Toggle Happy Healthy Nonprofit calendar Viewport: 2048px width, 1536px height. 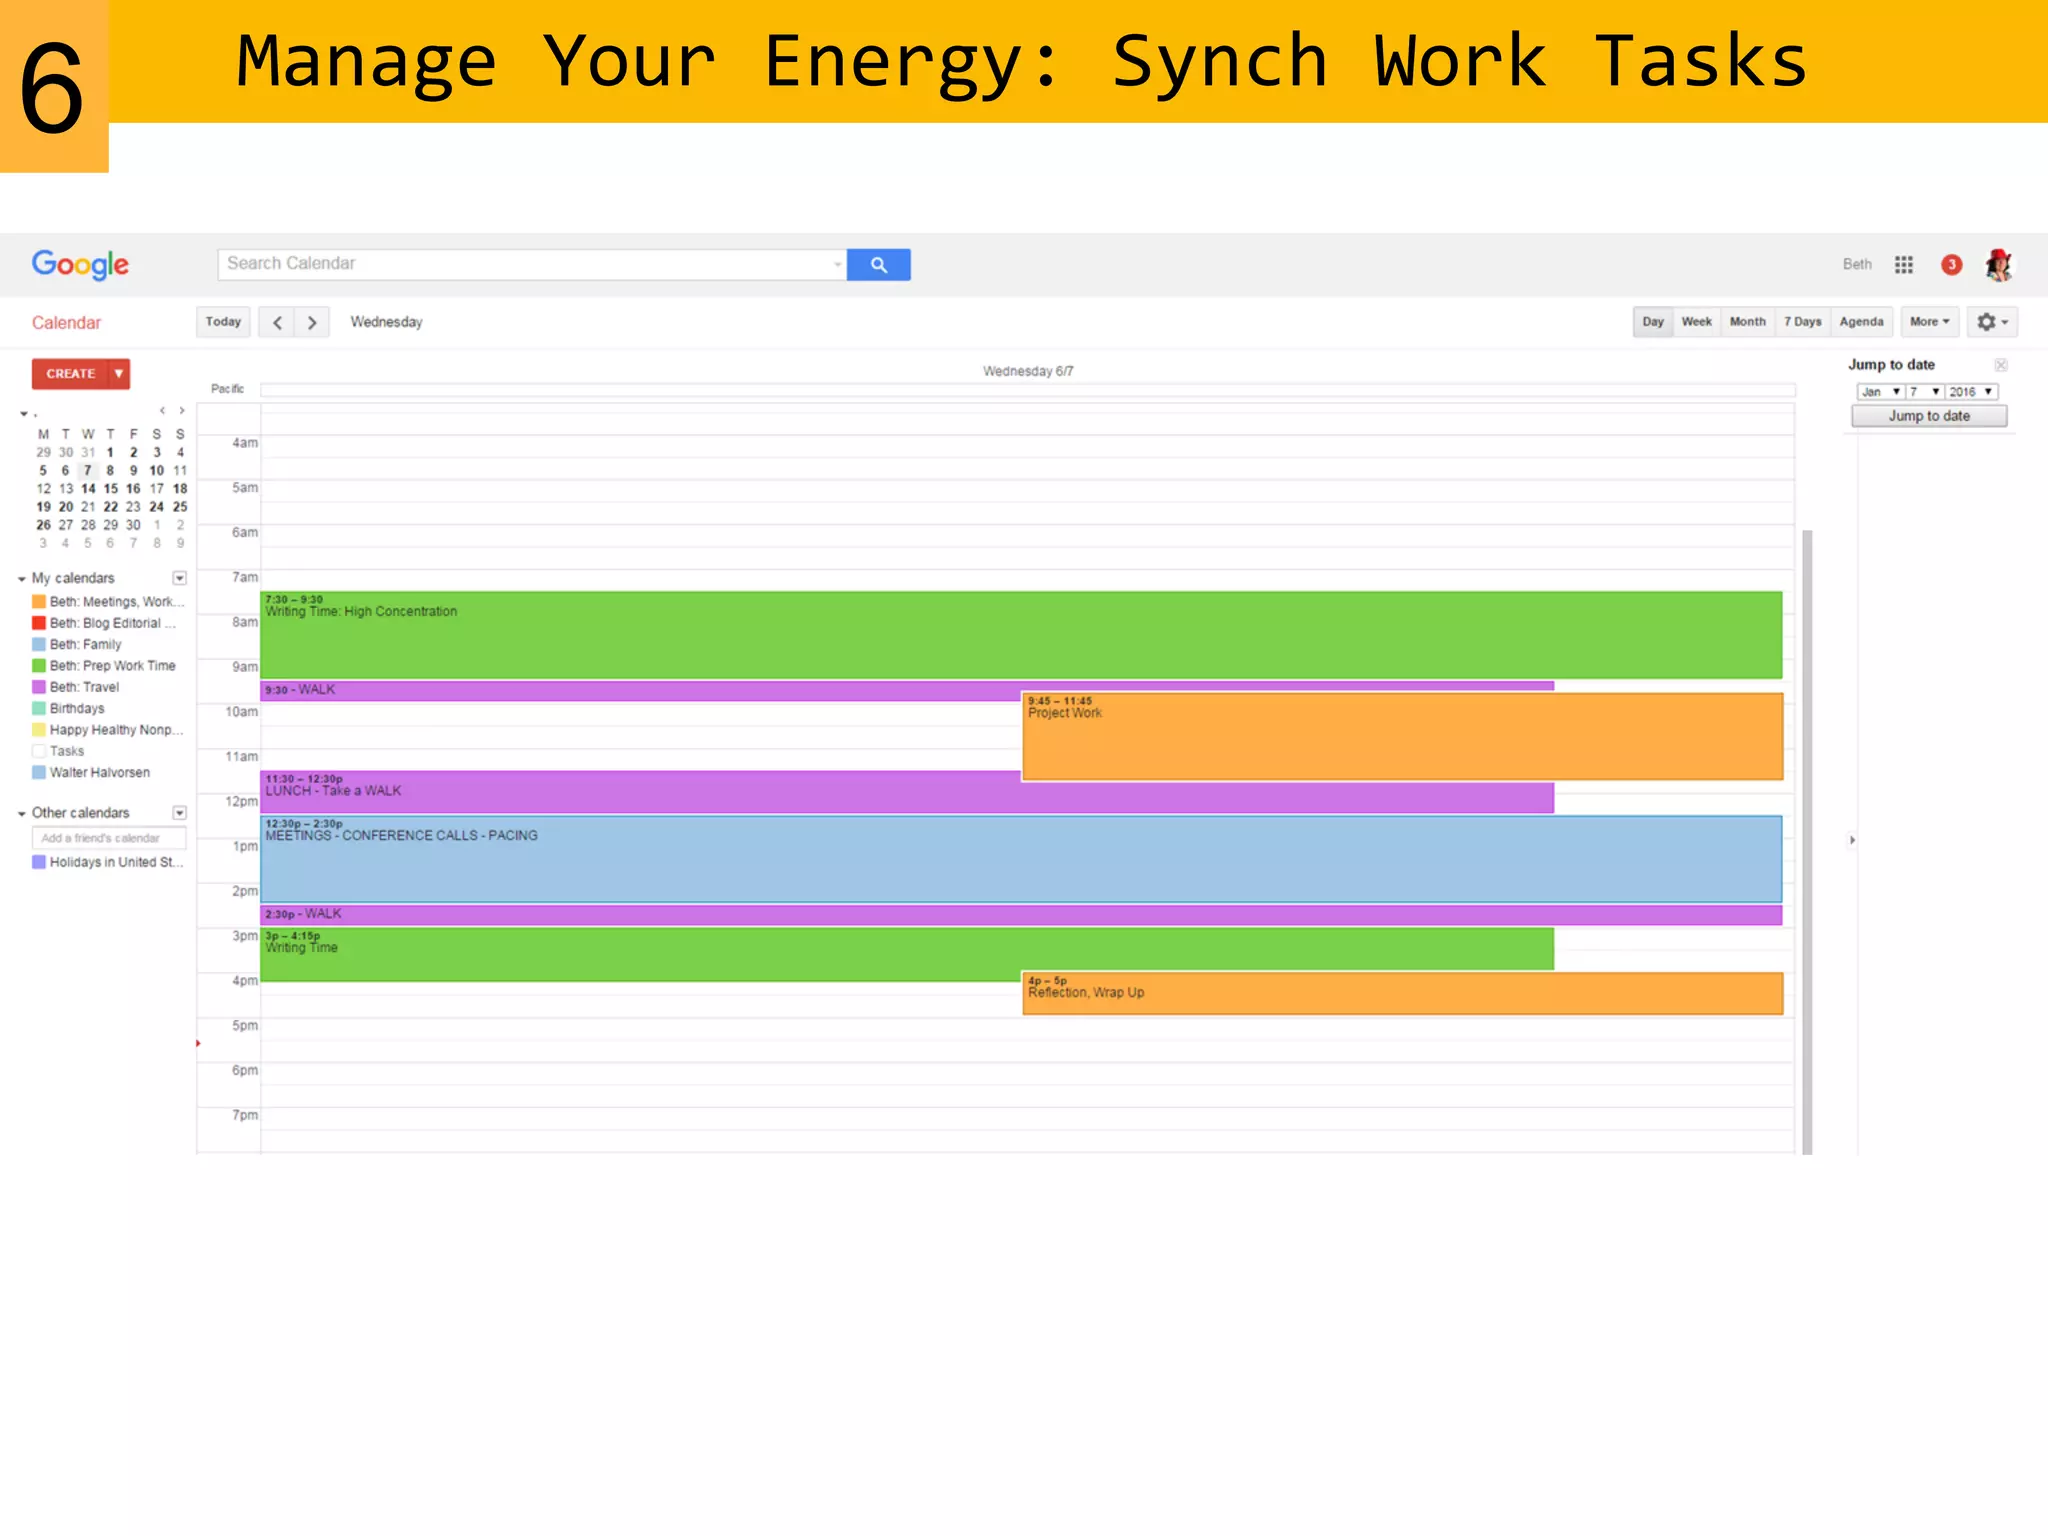click(39, 730)
